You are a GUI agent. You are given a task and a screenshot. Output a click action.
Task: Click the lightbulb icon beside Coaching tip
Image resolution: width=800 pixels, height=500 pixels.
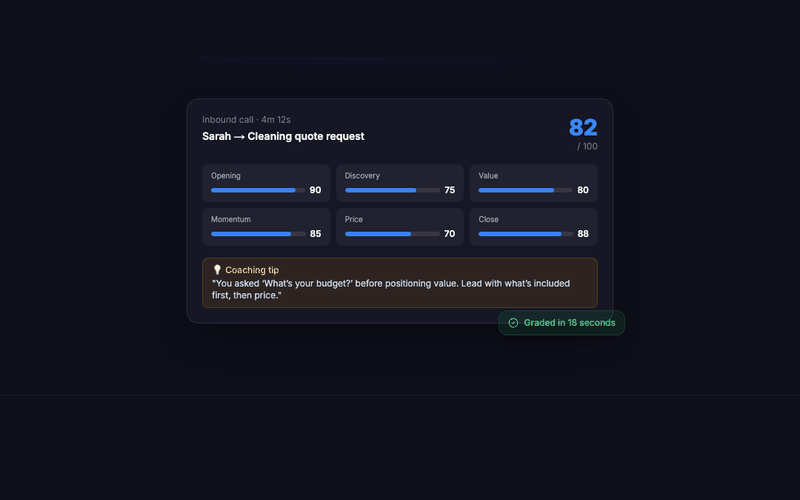pos(217,270)
